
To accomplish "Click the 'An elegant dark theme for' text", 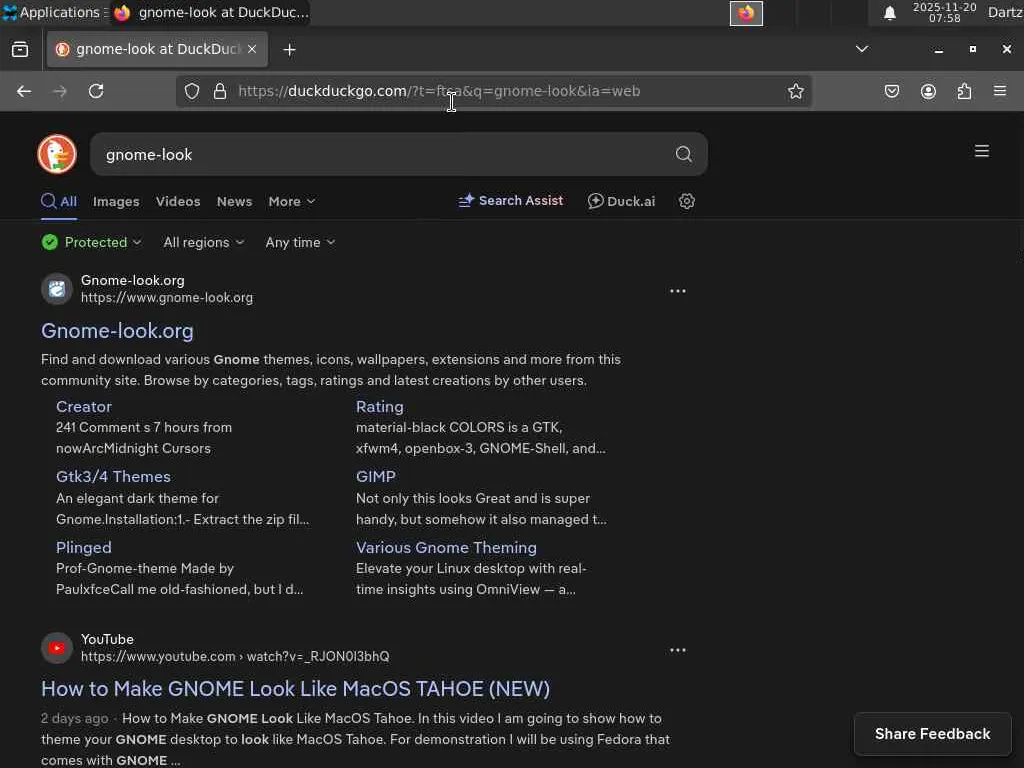I will [137, 498].
